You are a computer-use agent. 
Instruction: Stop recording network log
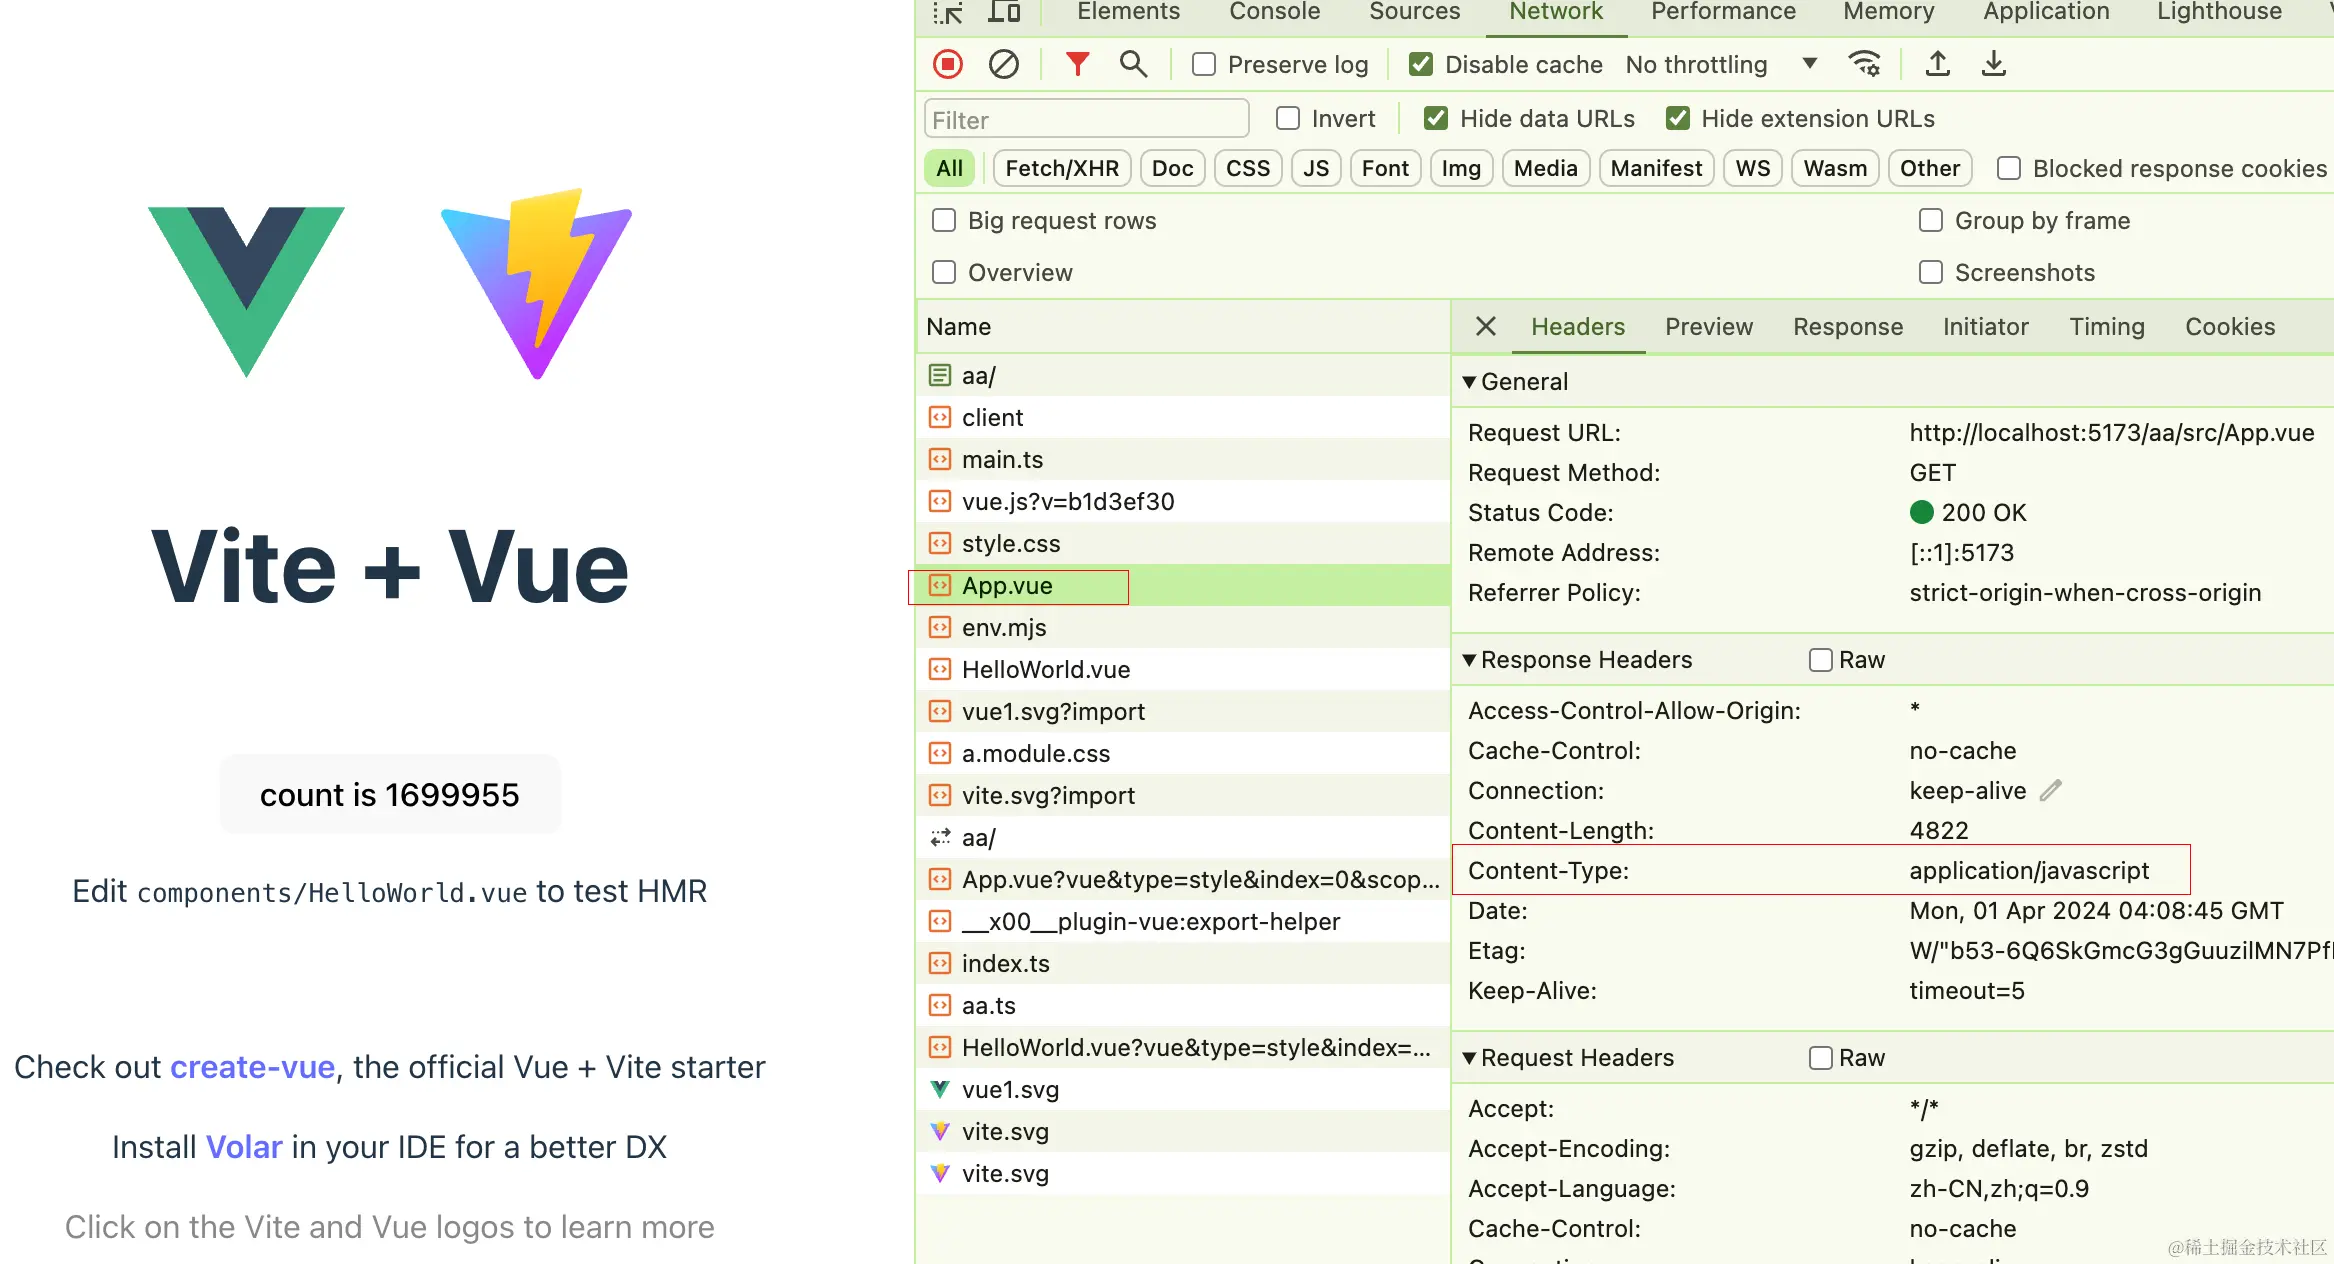(948, 65)
